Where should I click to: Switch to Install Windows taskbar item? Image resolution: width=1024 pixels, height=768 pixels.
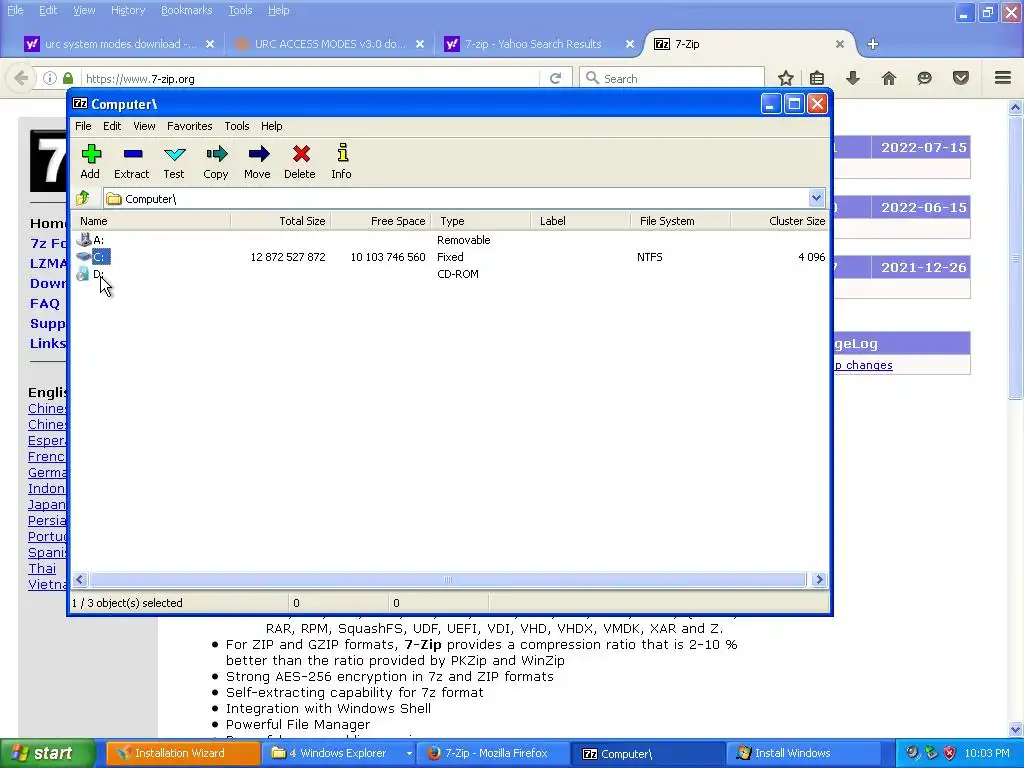coord(803,753)
